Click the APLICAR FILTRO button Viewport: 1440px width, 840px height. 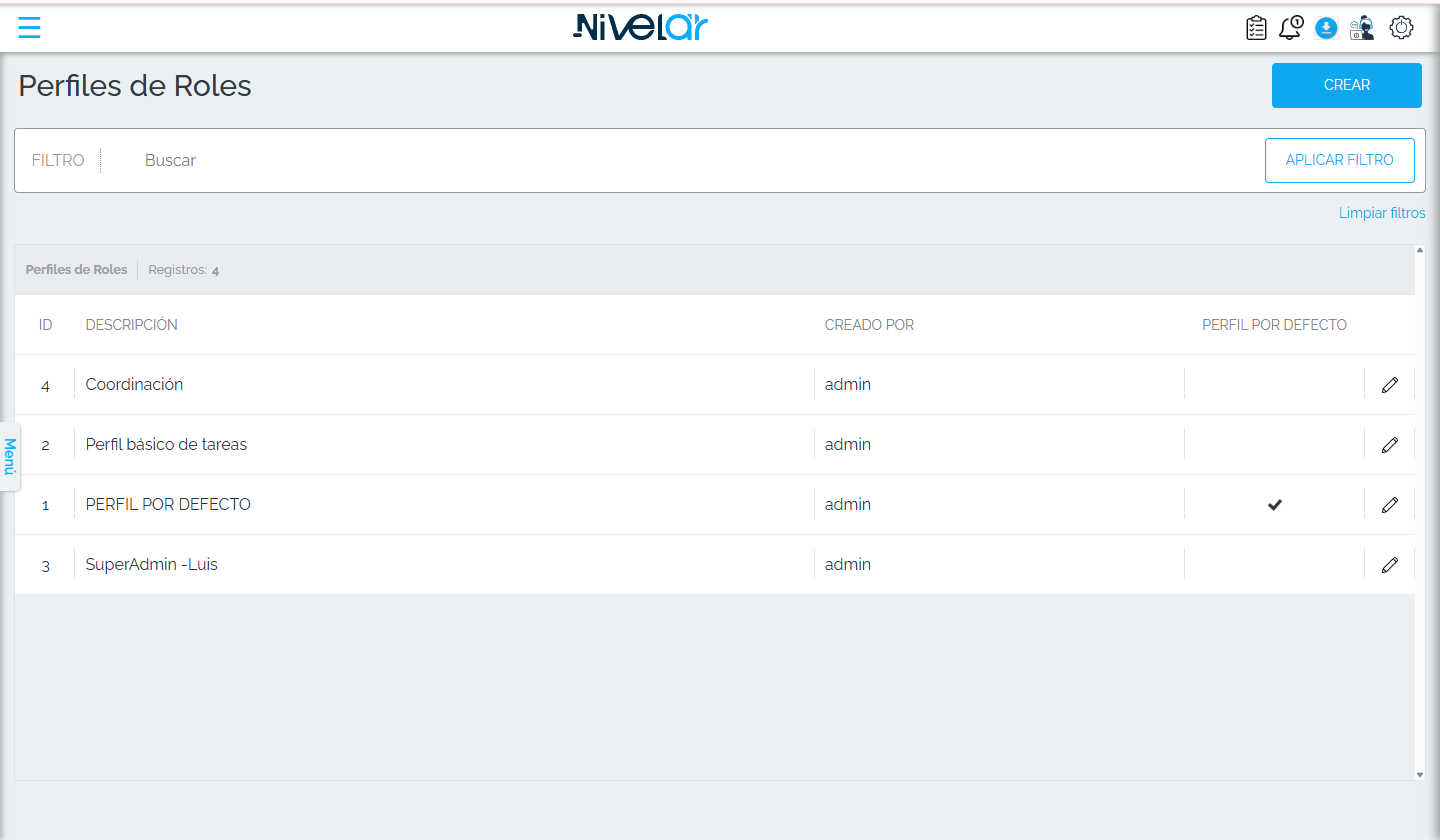click(x=1340, y=160)
